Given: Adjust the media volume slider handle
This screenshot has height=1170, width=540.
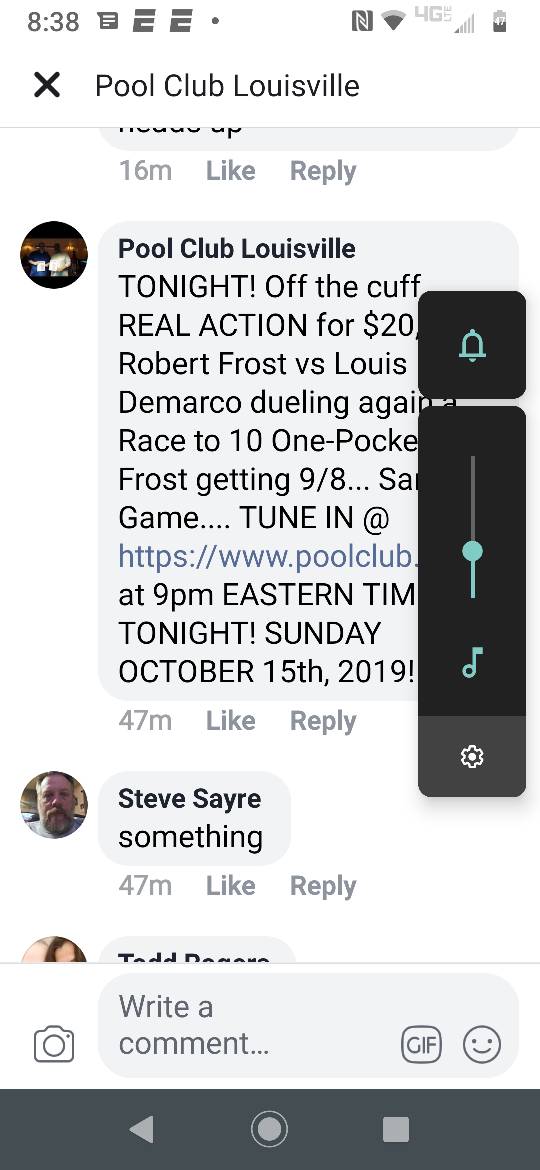Looking at the screenshot, I should tap(472, 552).
